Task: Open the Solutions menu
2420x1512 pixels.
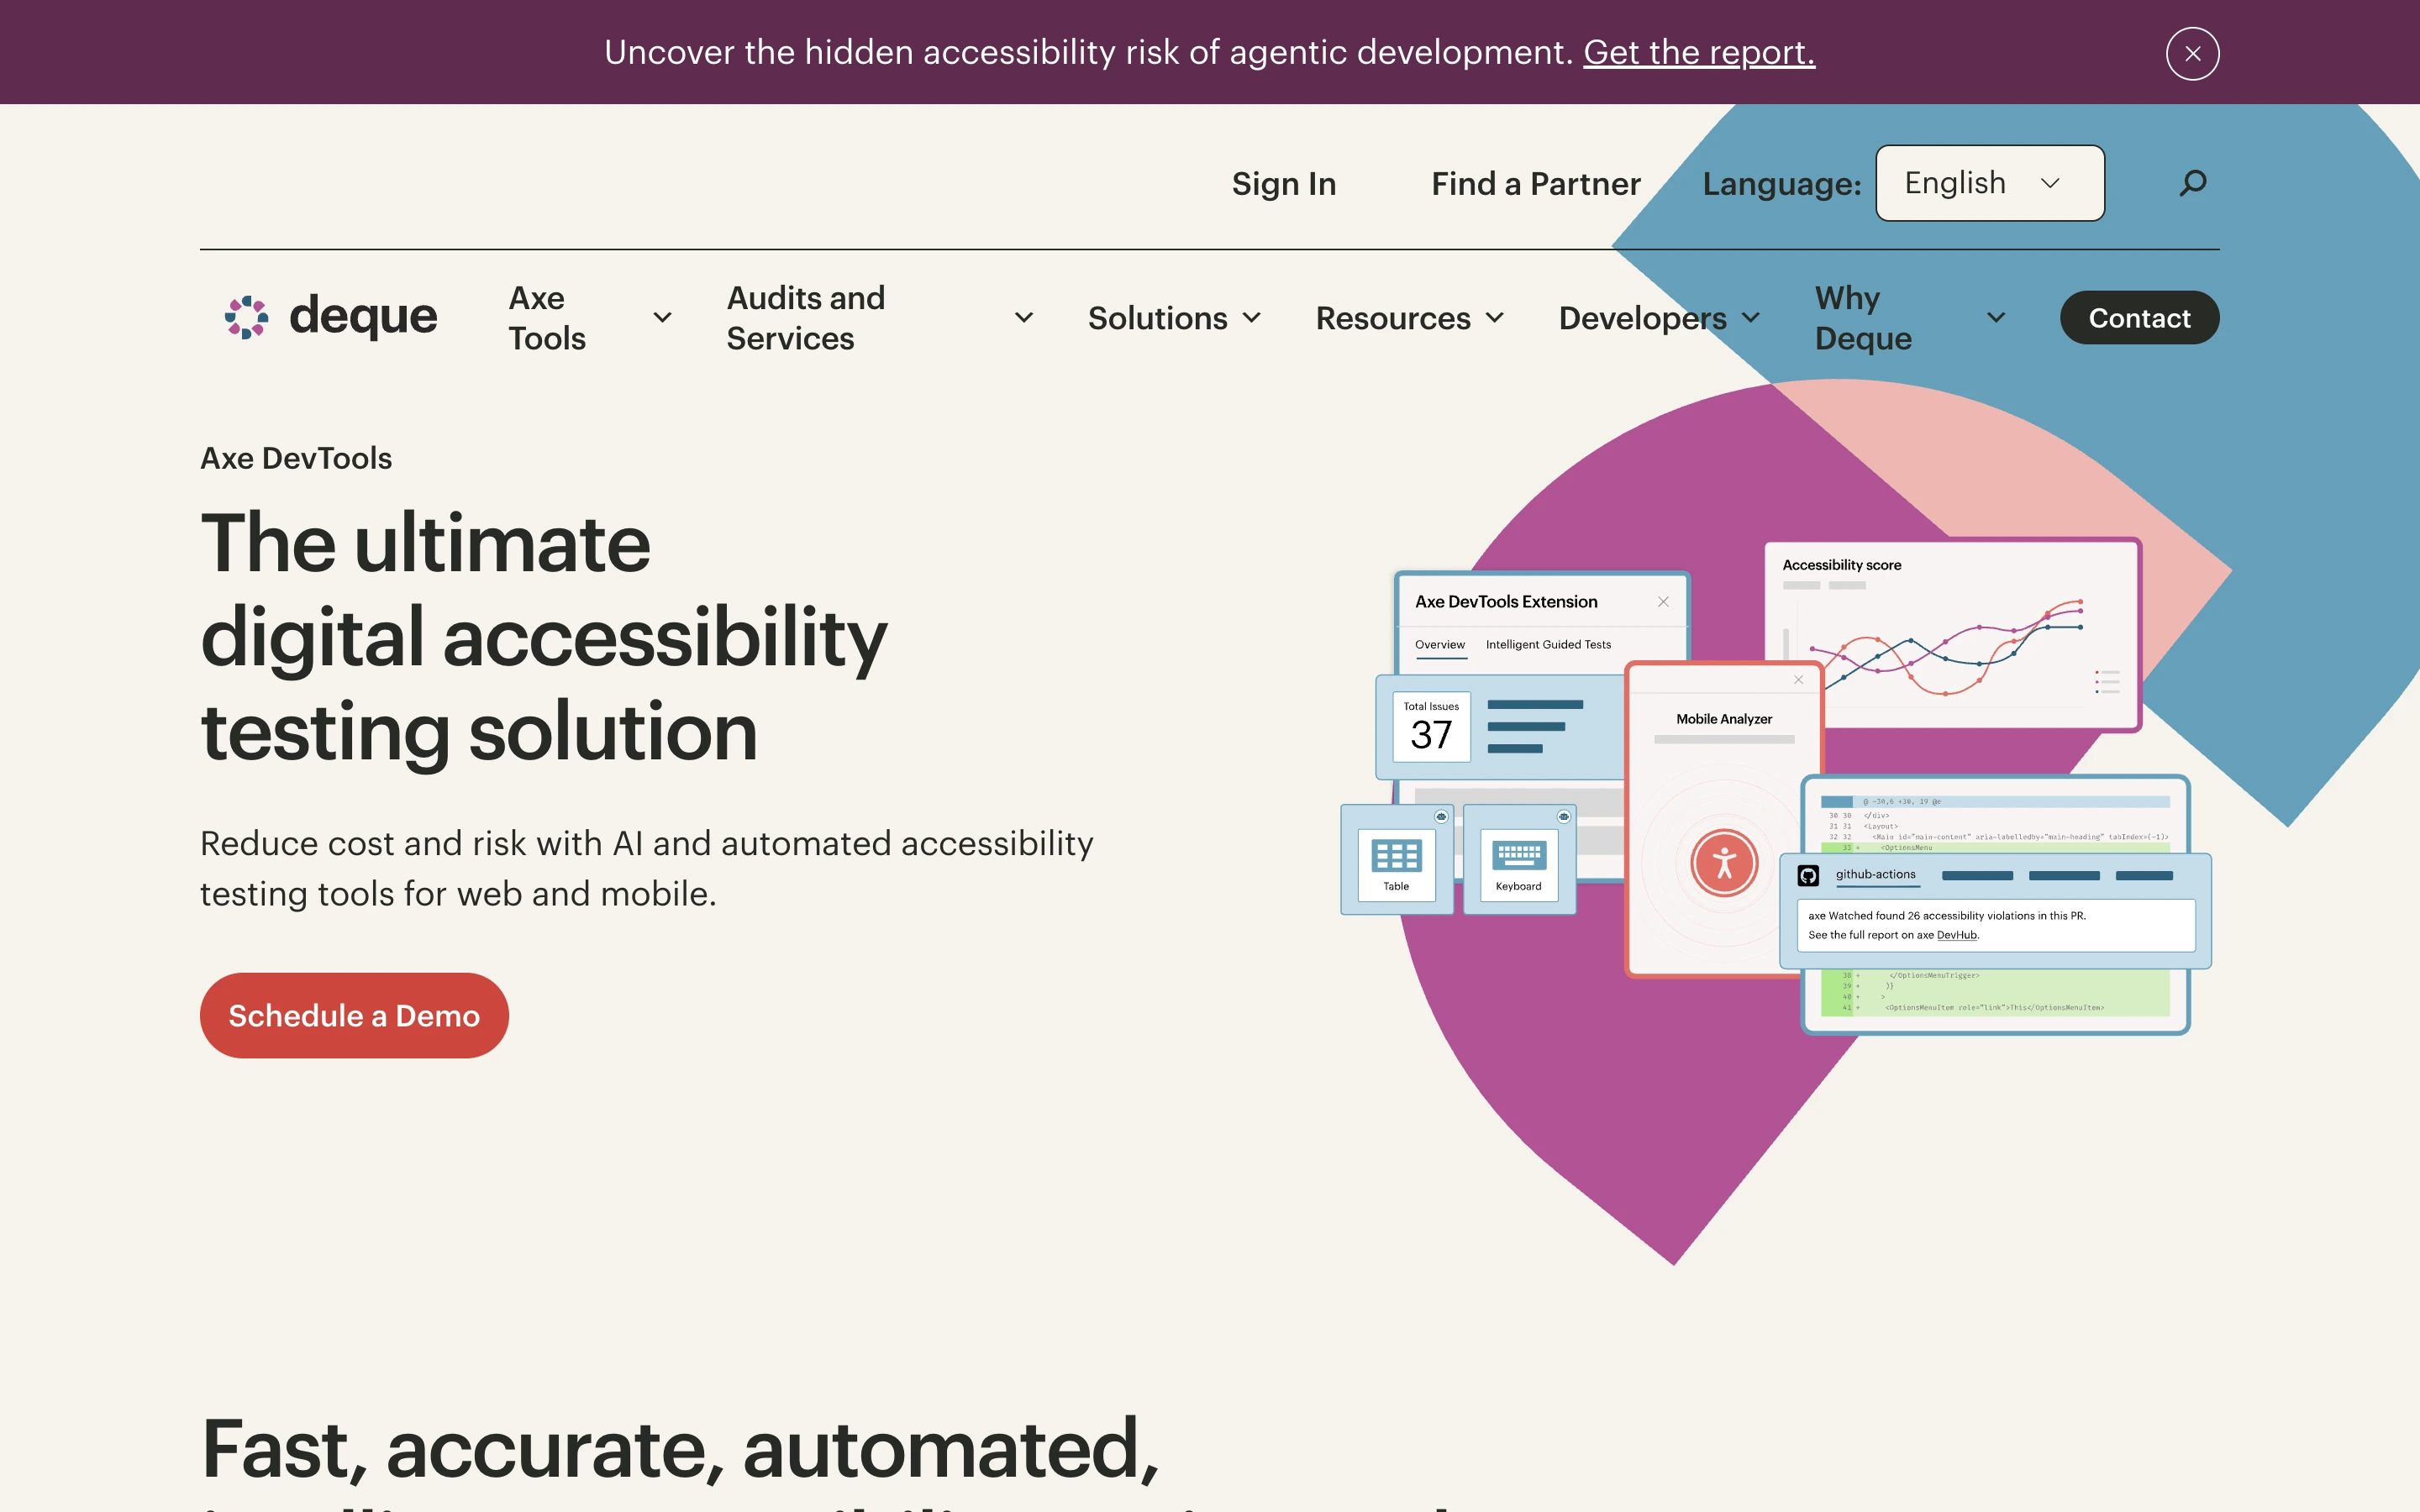Action: 1157,318
